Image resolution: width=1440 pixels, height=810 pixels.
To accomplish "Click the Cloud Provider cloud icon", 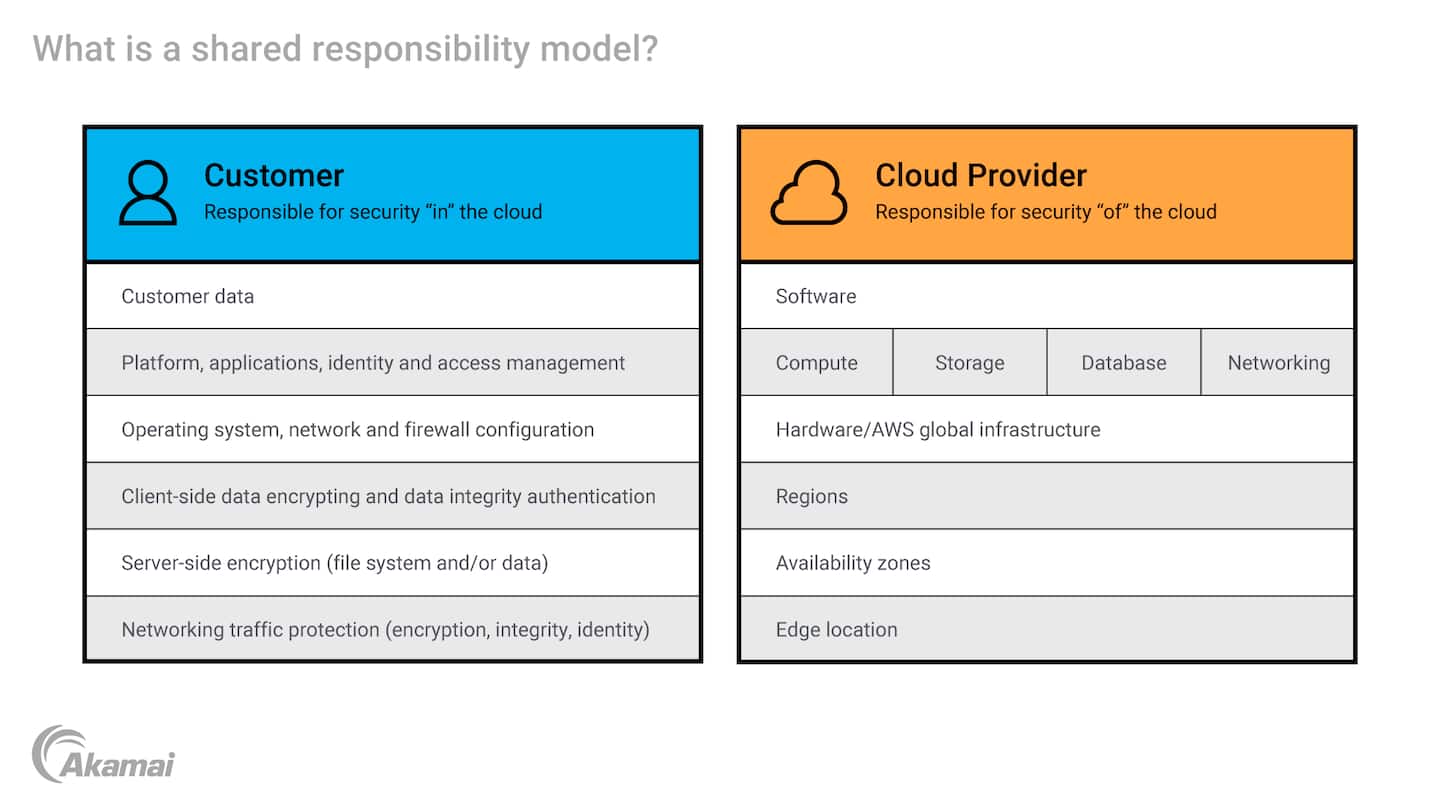I will 808,193.
